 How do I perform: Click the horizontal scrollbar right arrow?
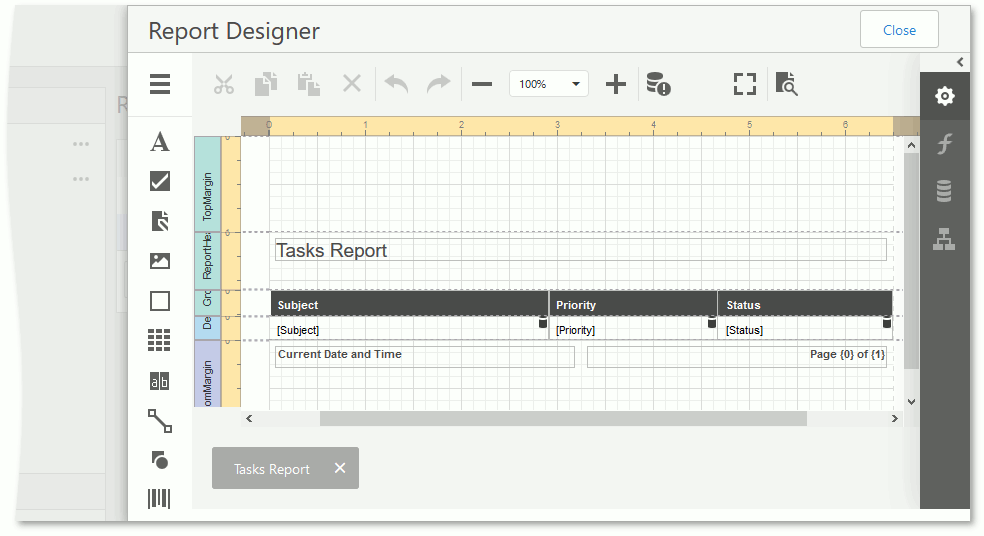pyautogui.click(x=895, y=418)
